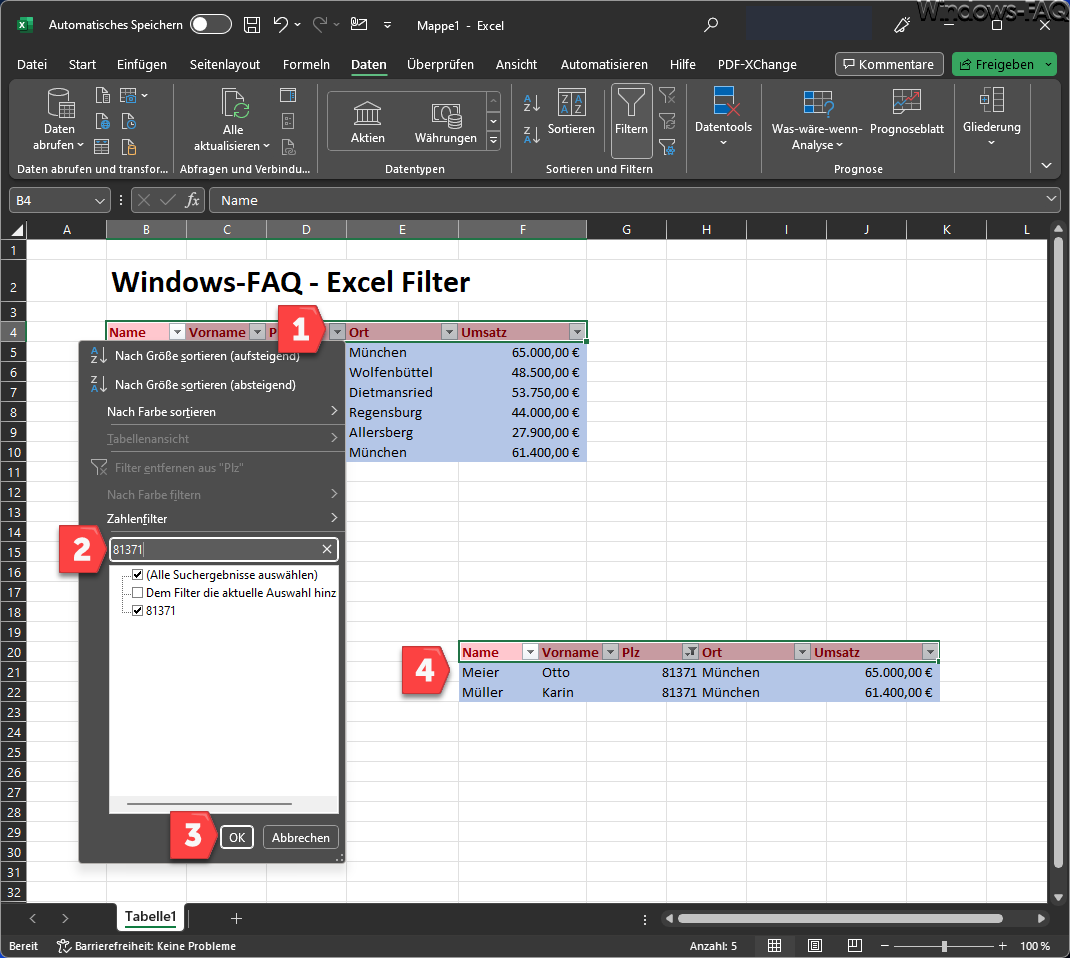Click the Freigeben button
Image resolution: width=1070 pixels, height=958 pixels.
(x=997, y=64)
